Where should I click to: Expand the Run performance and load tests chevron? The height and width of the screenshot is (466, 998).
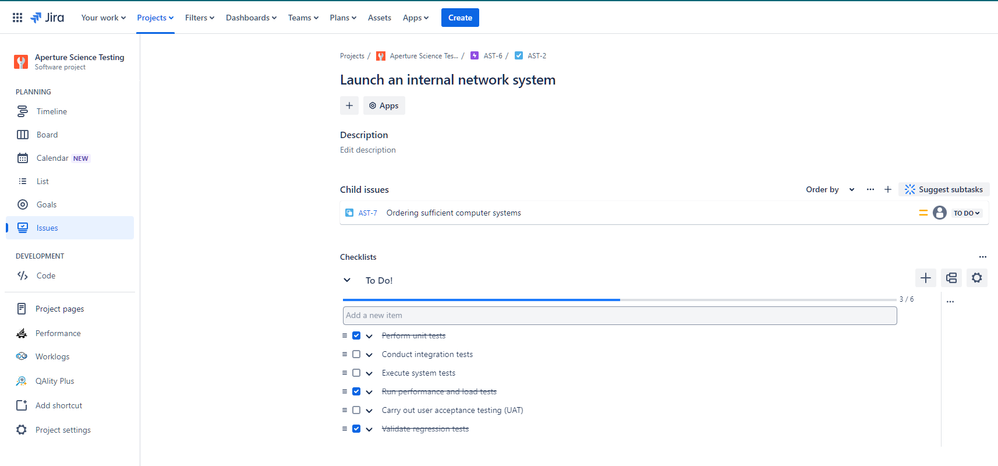(369, 392)
